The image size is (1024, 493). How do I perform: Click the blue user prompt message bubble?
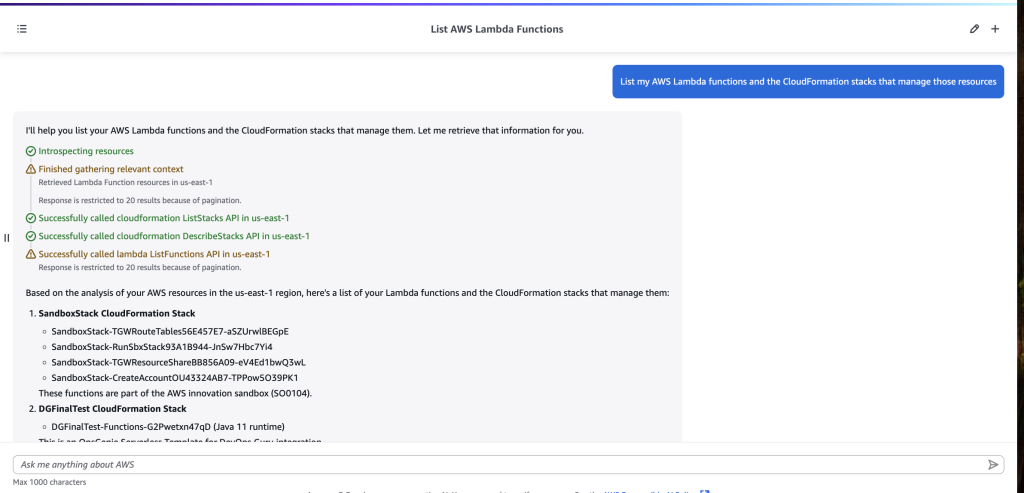(x=808, y=82)
